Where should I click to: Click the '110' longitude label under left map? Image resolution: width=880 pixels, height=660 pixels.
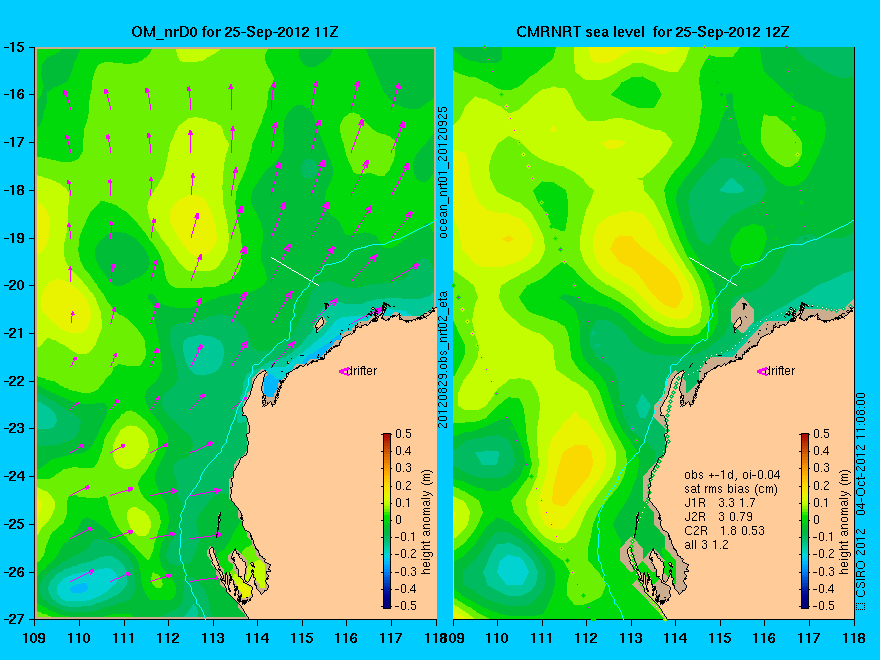tap(79, 638)
